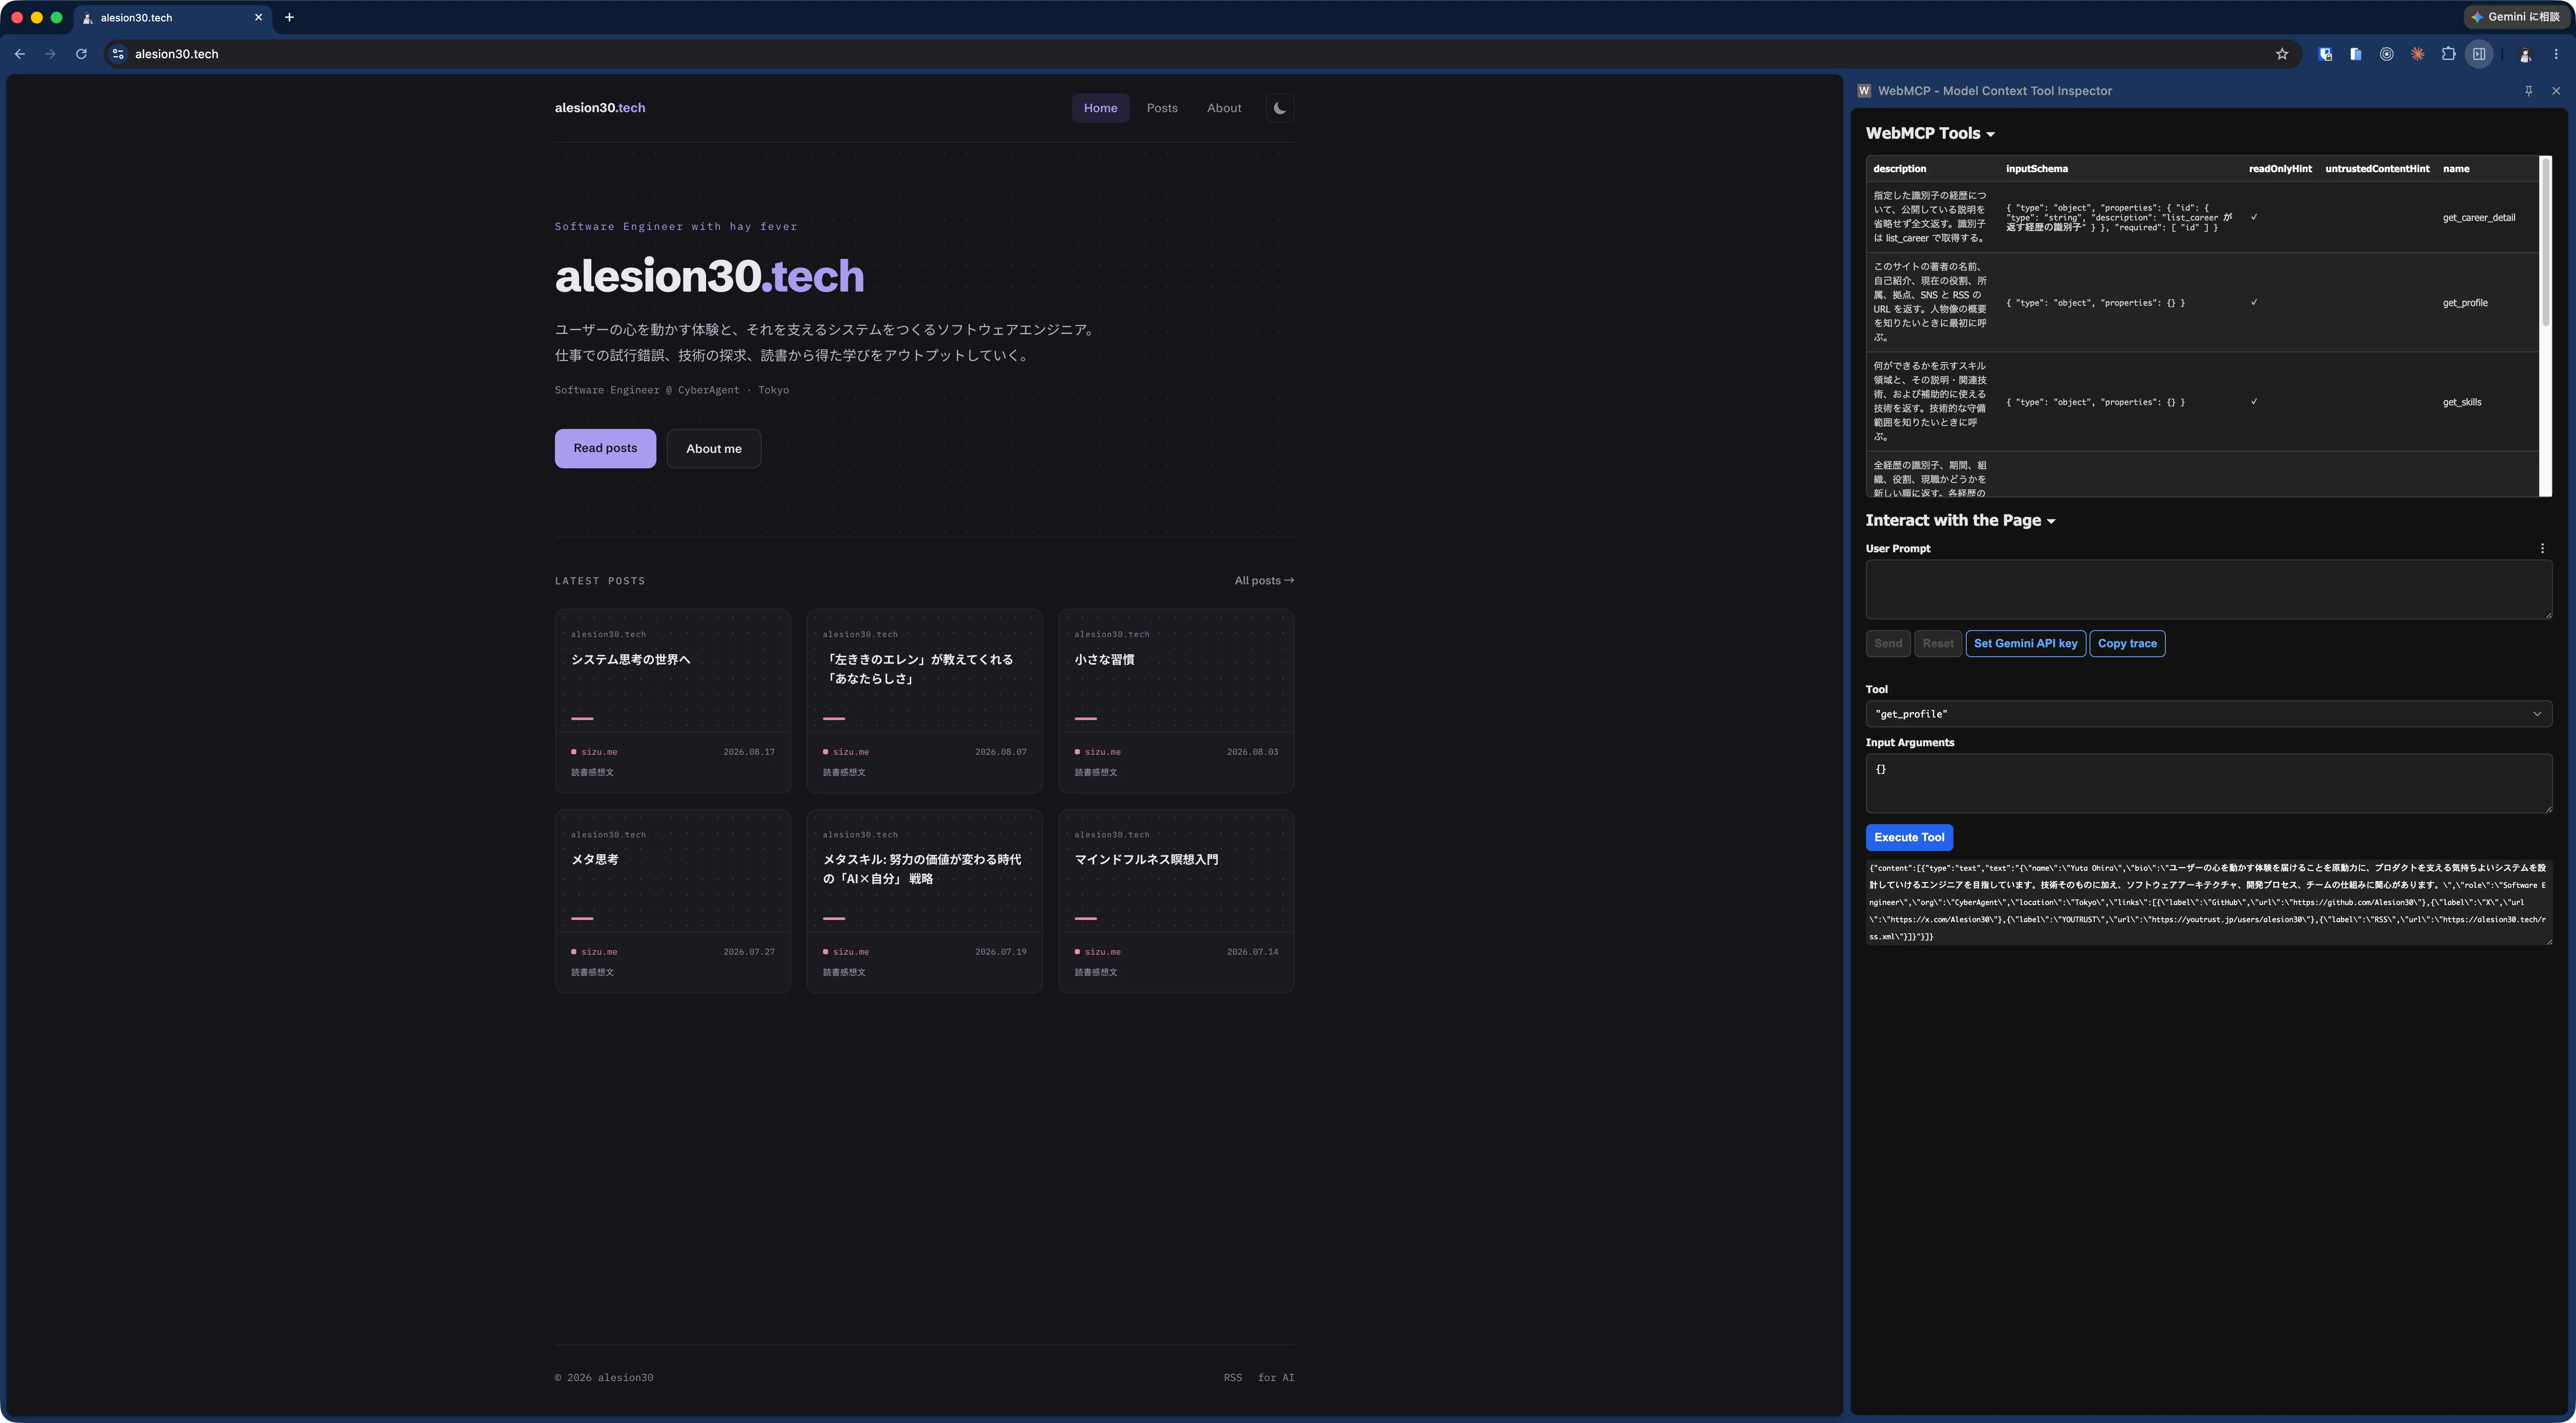Open Chrome three-dot menu
The image size is (2576, 1423).
[x=2556, y=54]
